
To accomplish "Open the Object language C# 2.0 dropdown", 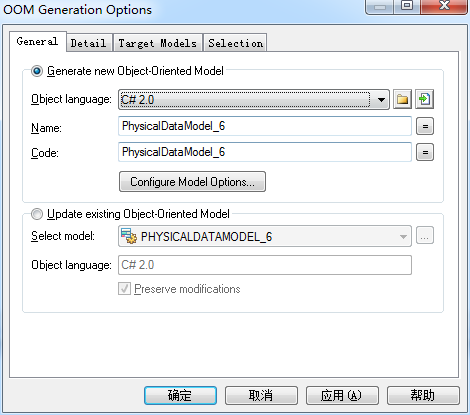I will (x=254, y=99).
